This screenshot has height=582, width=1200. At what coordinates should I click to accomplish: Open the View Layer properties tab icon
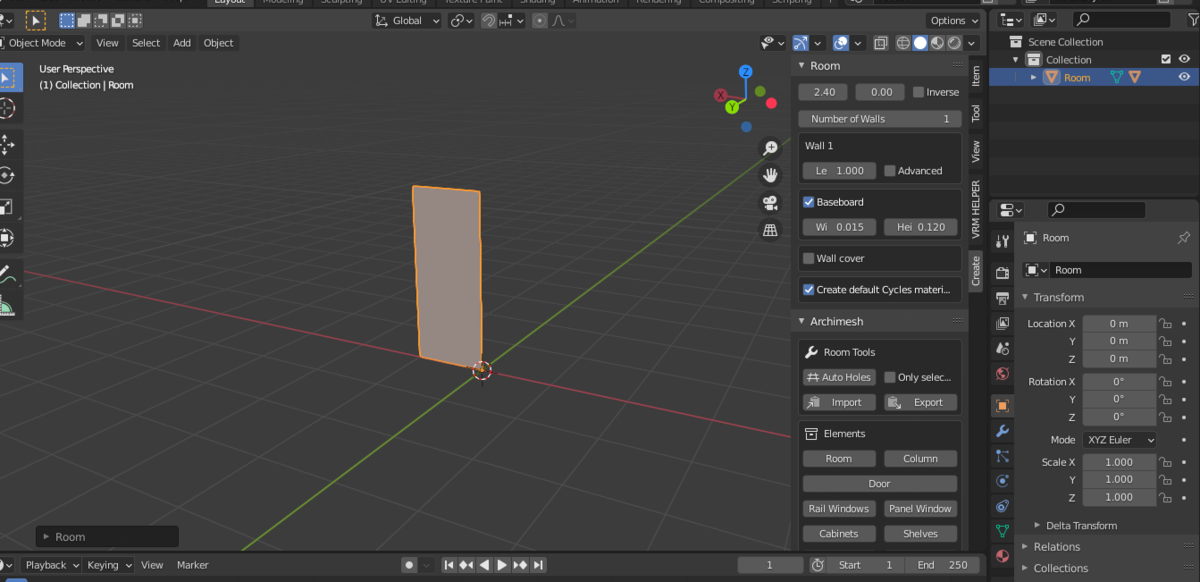(x=1003, y=323)
